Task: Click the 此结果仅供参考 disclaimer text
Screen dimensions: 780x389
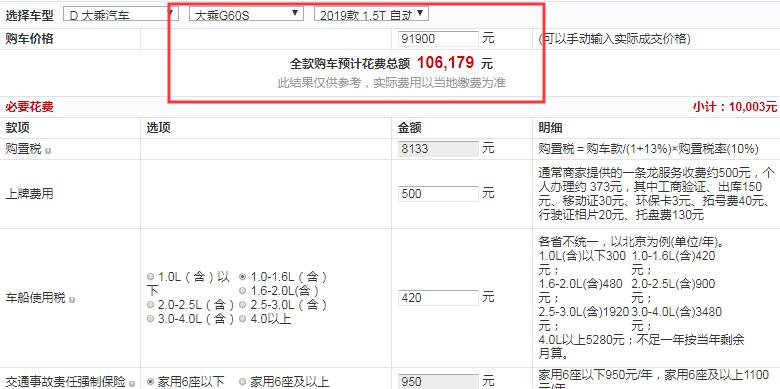Action: [391, 83]
